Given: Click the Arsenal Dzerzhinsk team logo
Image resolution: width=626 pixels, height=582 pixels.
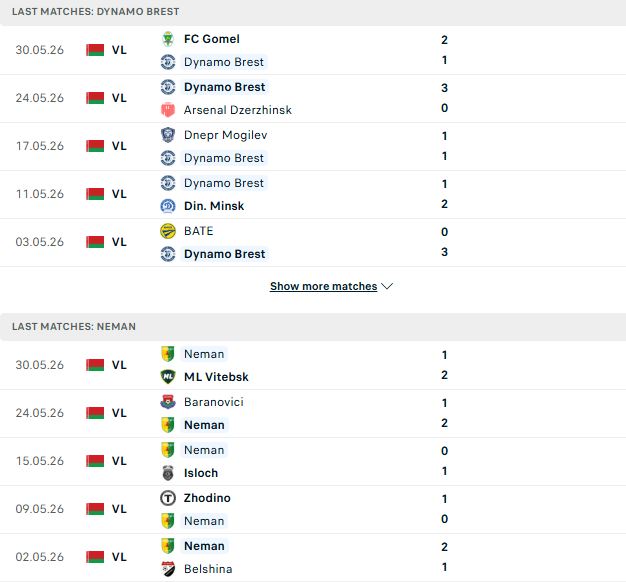Looking at the screenshot, I should (168, 110).
